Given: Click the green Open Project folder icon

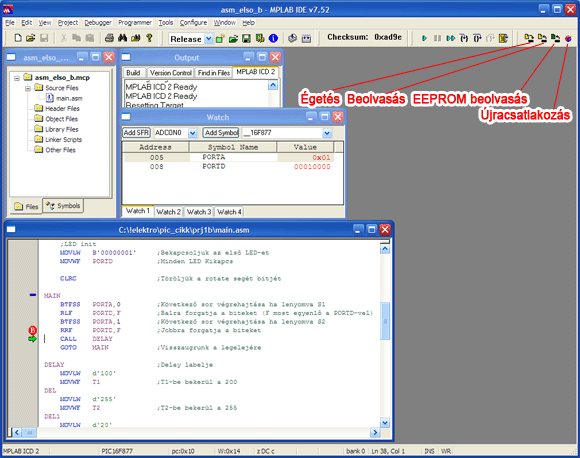Looking at the screenshot, I should click(x=233, y=38).
